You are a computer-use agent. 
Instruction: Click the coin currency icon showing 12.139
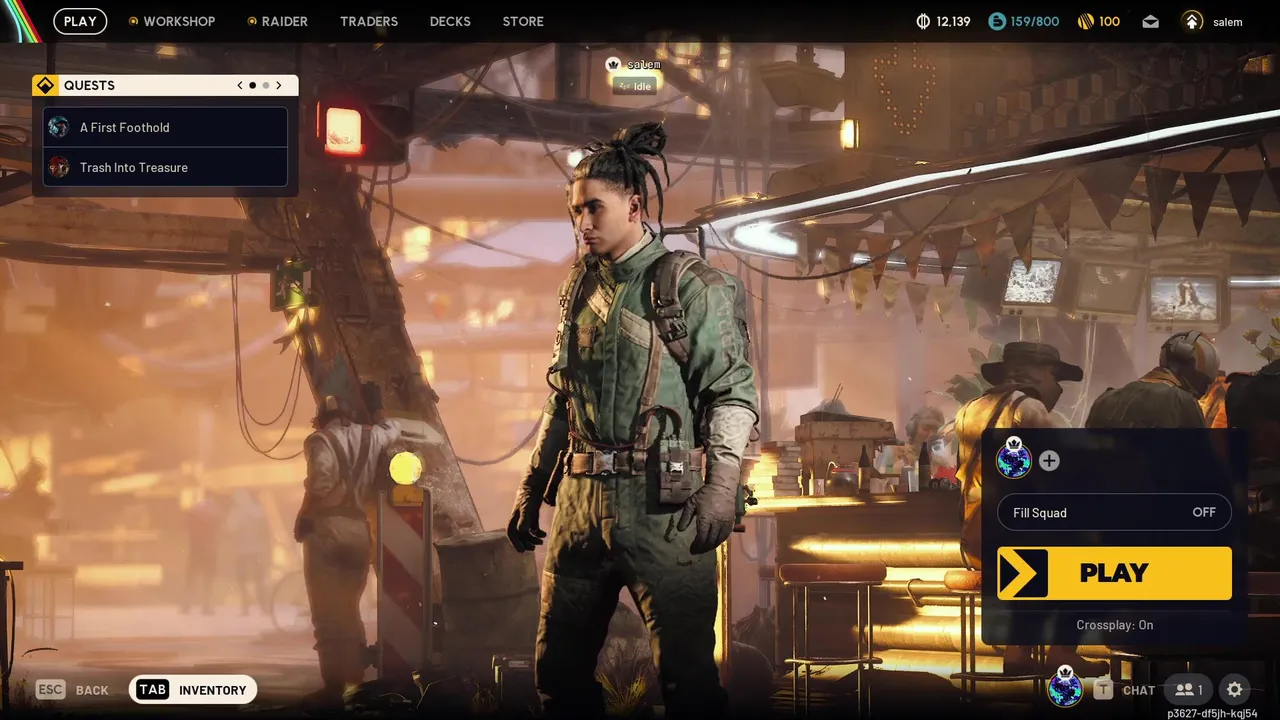pyautogui.click(x=923, y=21)
